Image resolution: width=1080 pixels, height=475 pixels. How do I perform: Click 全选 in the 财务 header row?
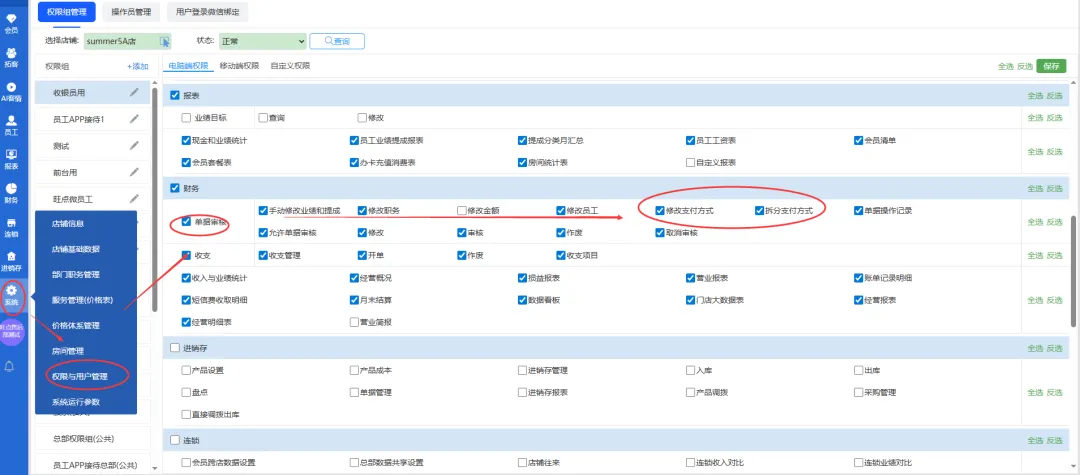[x=1035, y=188]
